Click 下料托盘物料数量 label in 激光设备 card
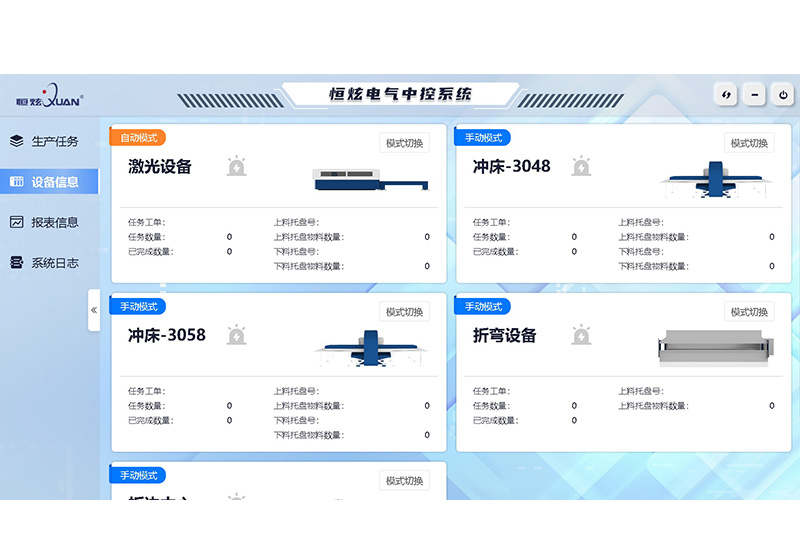Viewport: 800px width, 560px height. [309, 266]
